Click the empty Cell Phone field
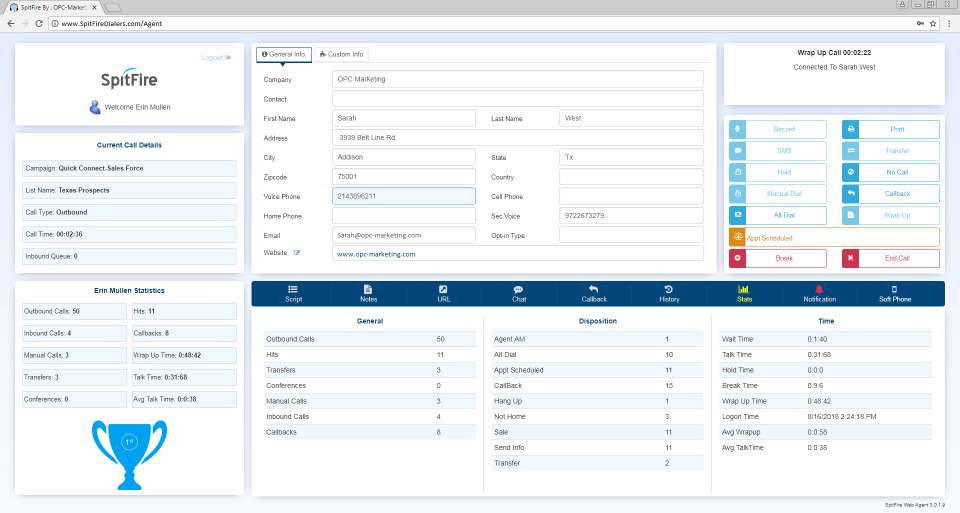The image size is (960, 513). (x=631, y=197)
